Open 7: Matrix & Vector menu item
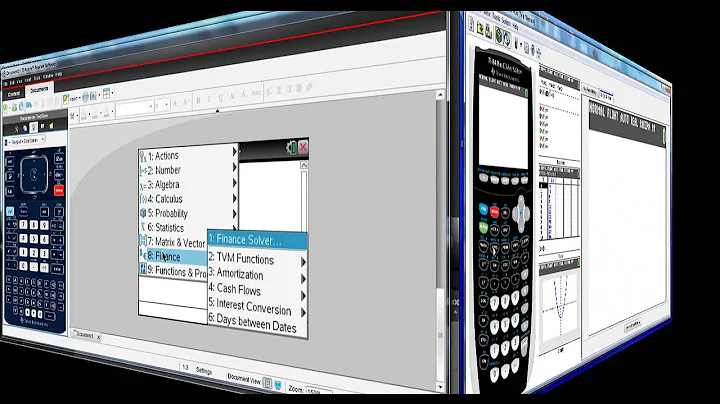720x404 pixels. 173,242
